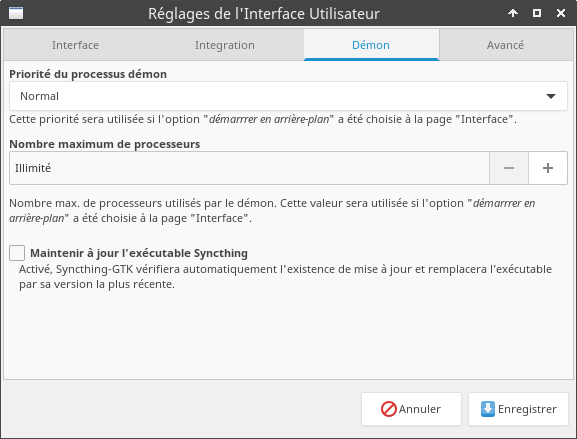Increase maximum processors with plus button
Screen dimensions: 577x439
pyautogui.click(x=548, y=168)
